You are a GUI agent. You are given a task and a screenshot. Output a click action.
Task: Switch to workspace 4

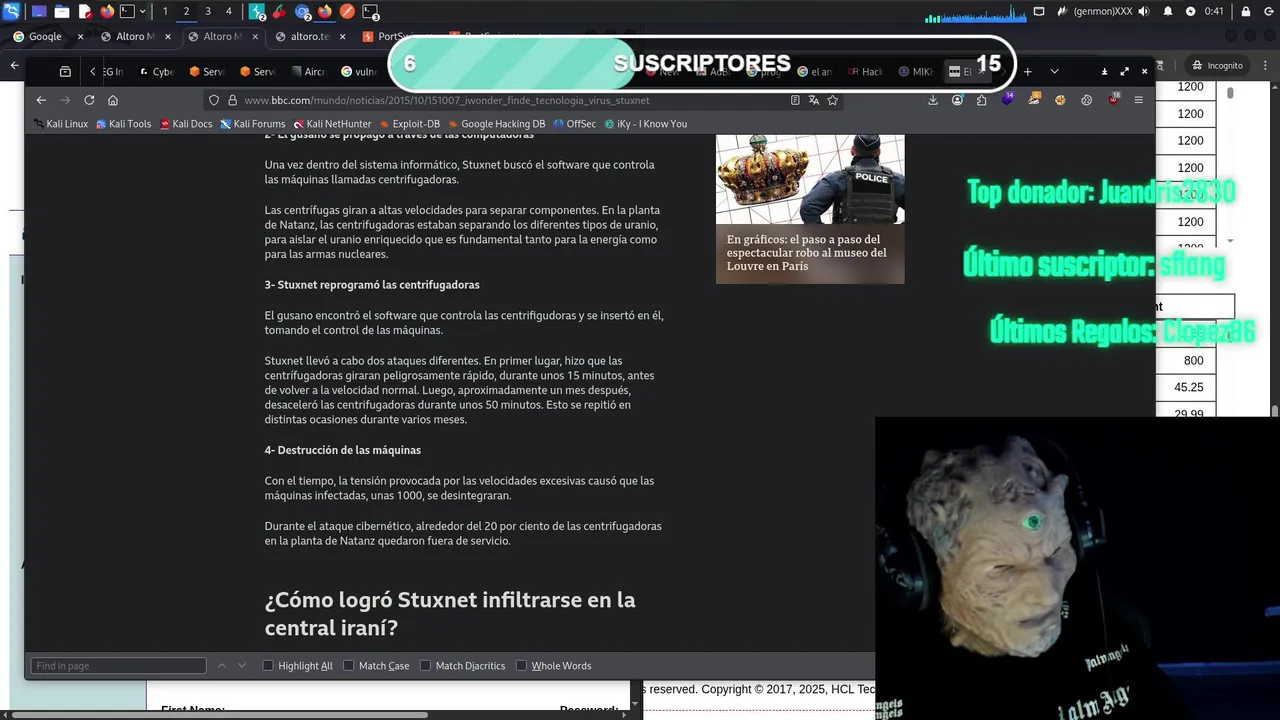[x=229, y=12]
